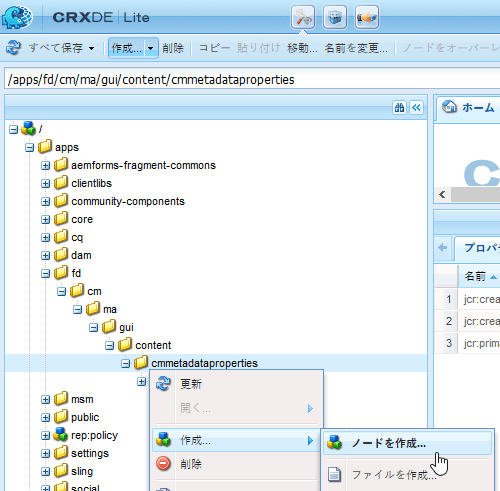
Task: Click the 作成... toolbar button
Action: pyautogui.click(x=127, y=48)
